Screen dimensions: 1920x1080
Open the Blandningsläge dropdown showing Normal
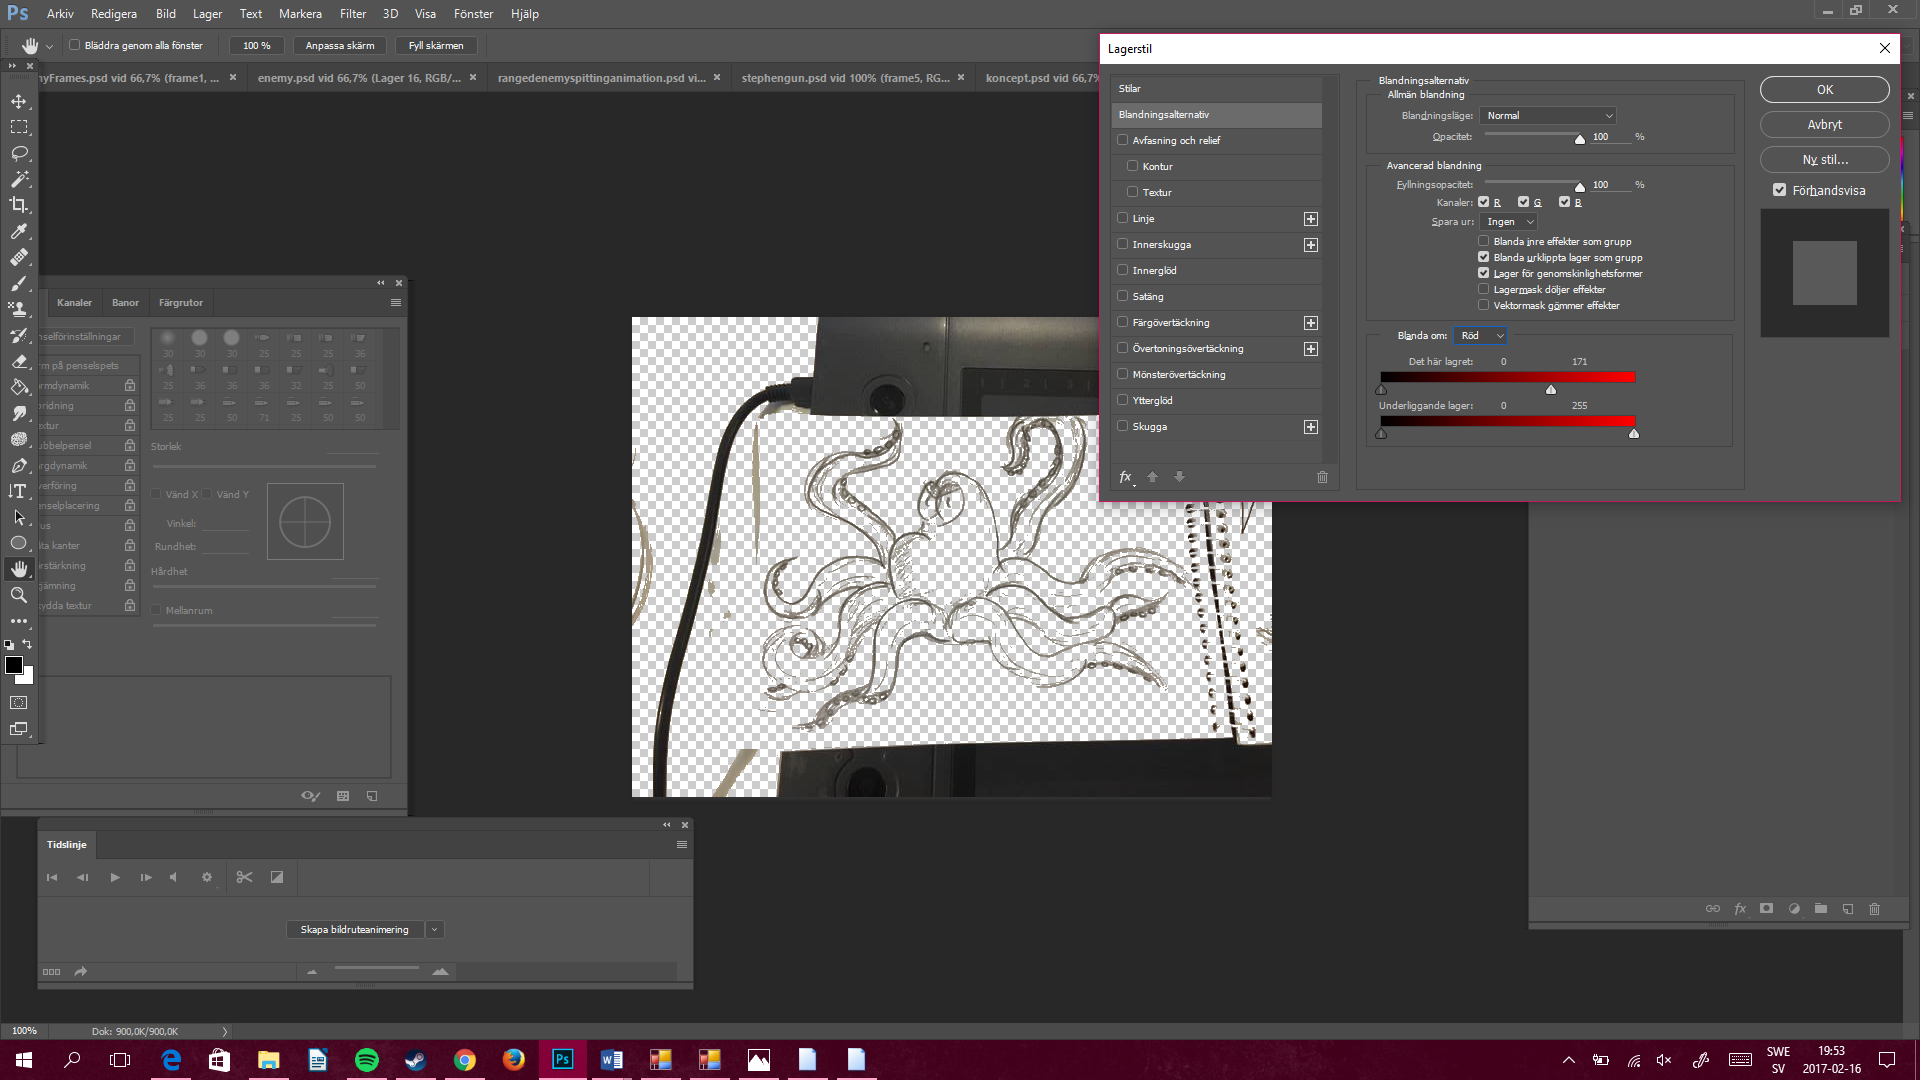click(1547, 115)
